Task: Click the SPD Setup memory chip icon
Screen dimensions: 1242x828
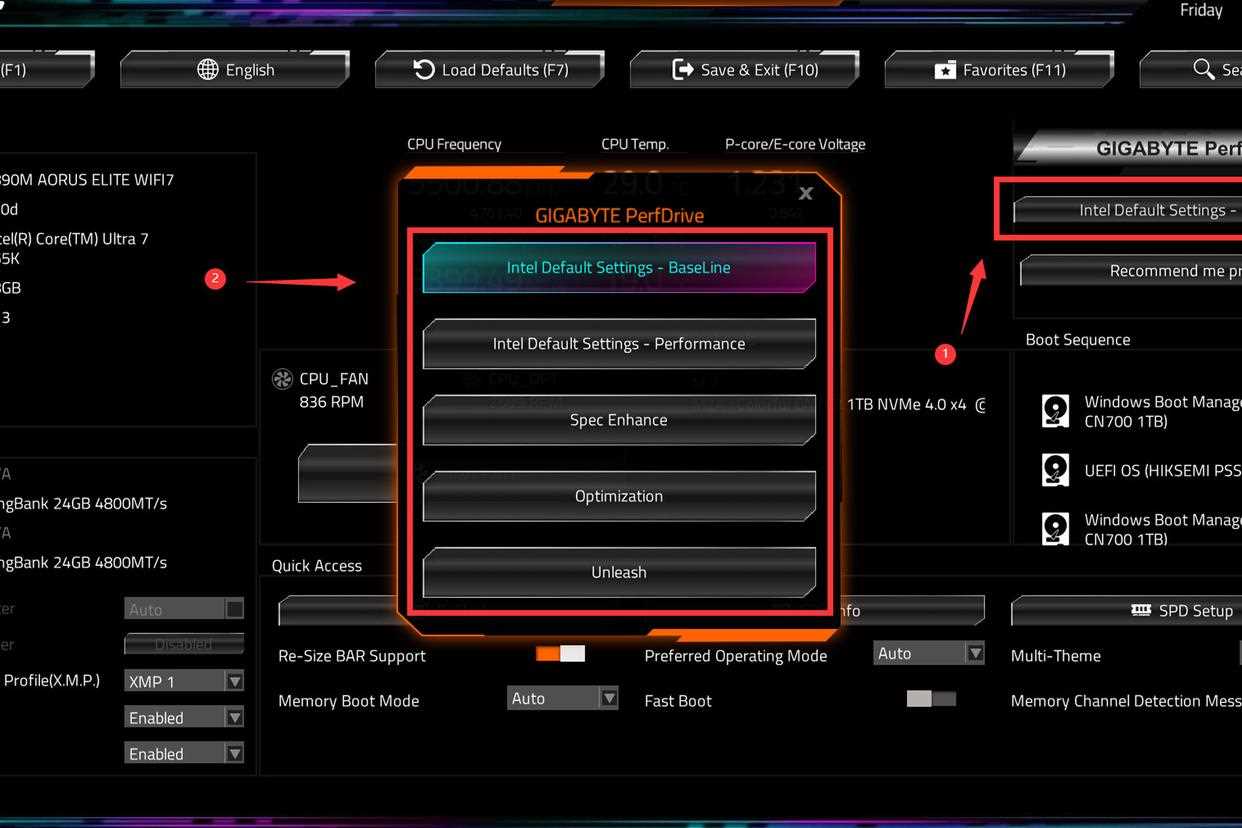Action: [x=1140, y=610]
